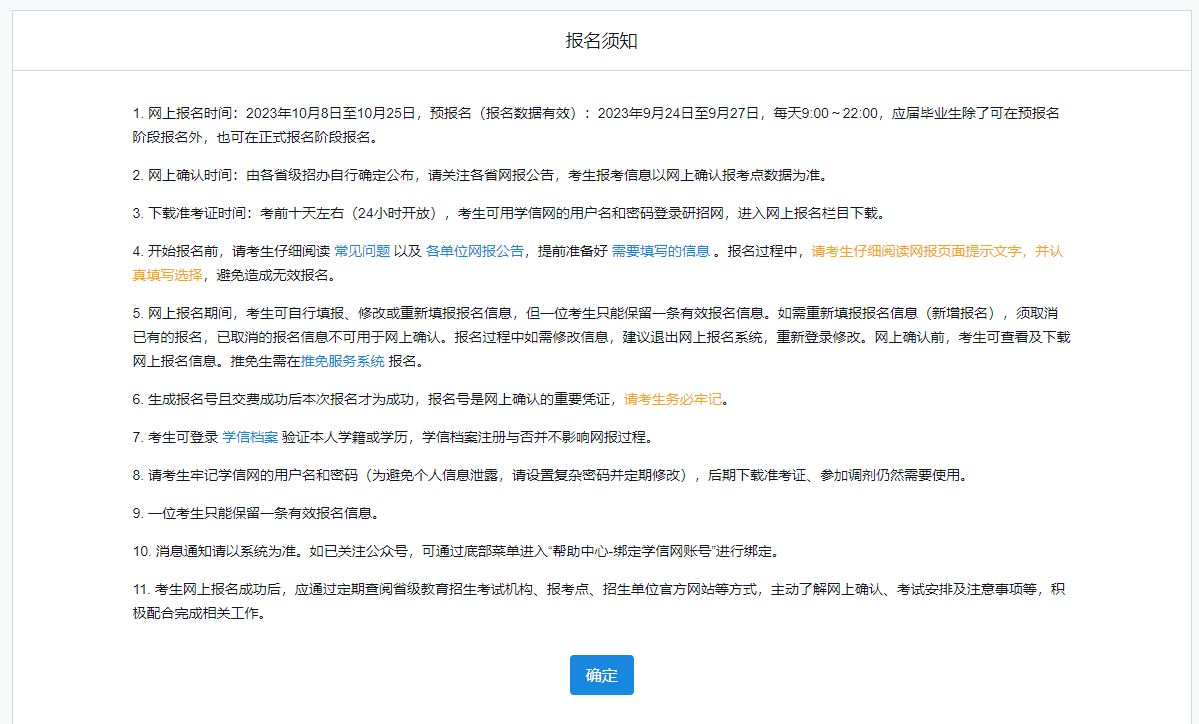Image resolution: width=1199 pixels, height=724 pixels.
Task: Open the 各单位网报公告 link
Action: (x=474, y=252)
